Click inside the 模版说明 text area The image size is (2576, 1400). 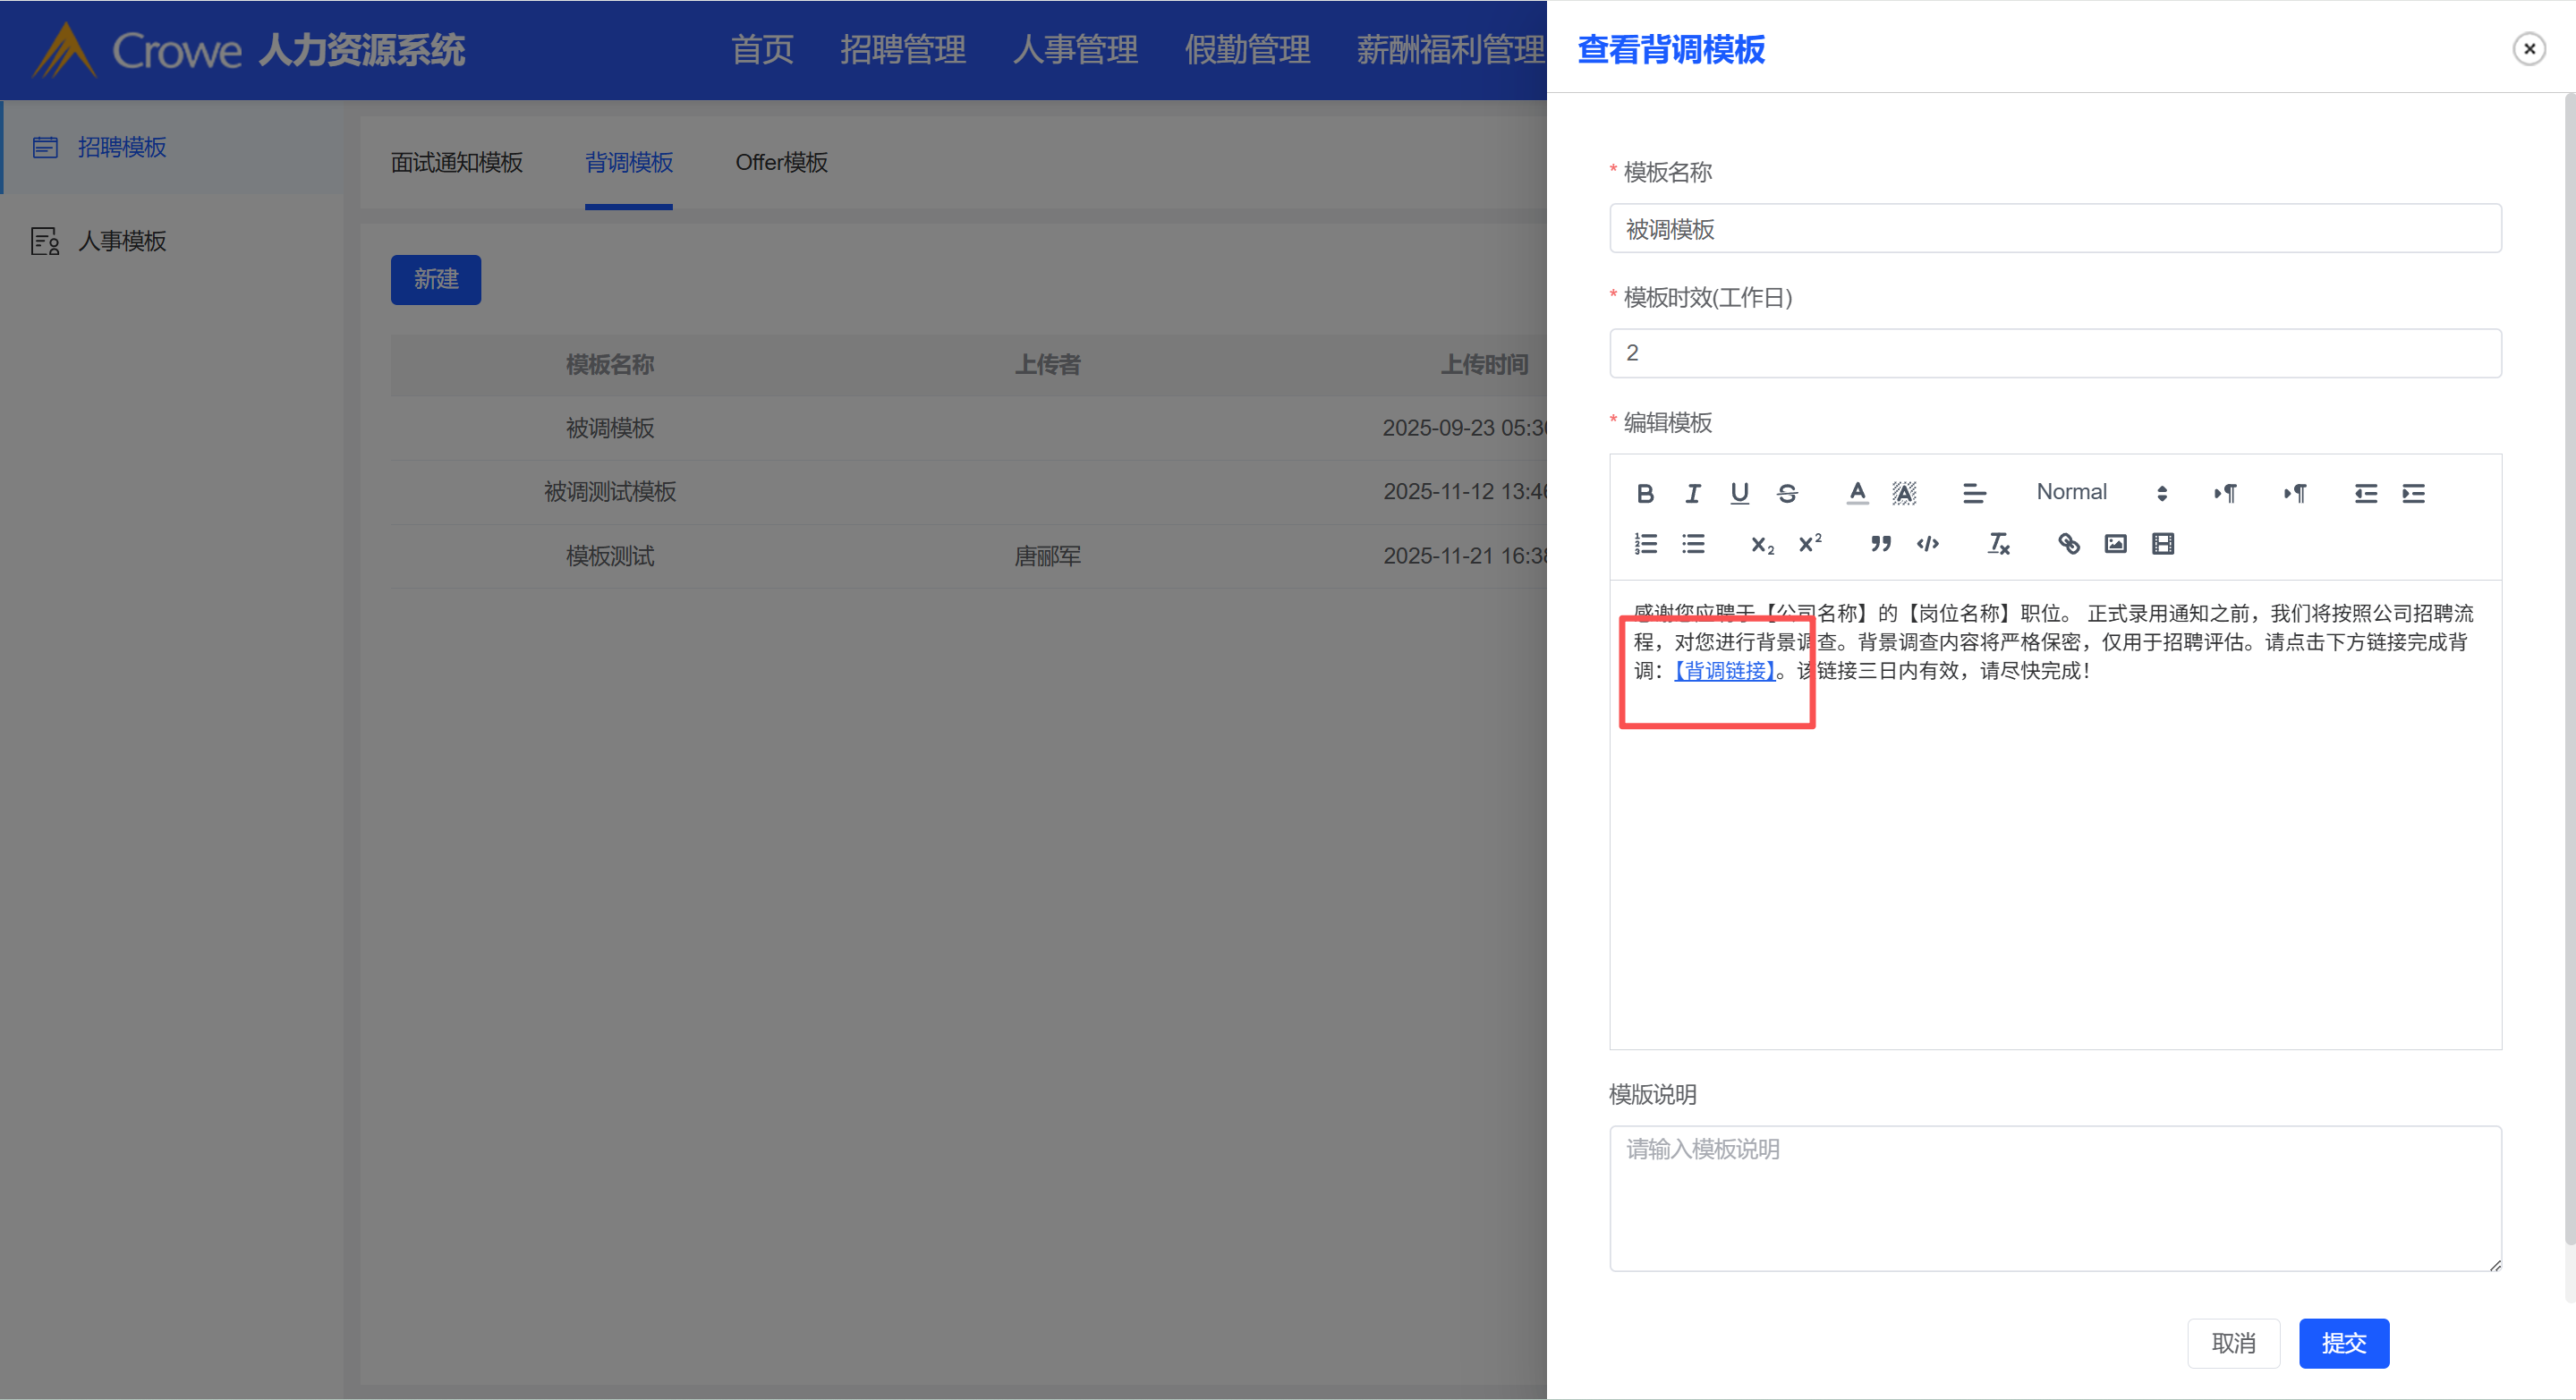coord(2055,1198)
